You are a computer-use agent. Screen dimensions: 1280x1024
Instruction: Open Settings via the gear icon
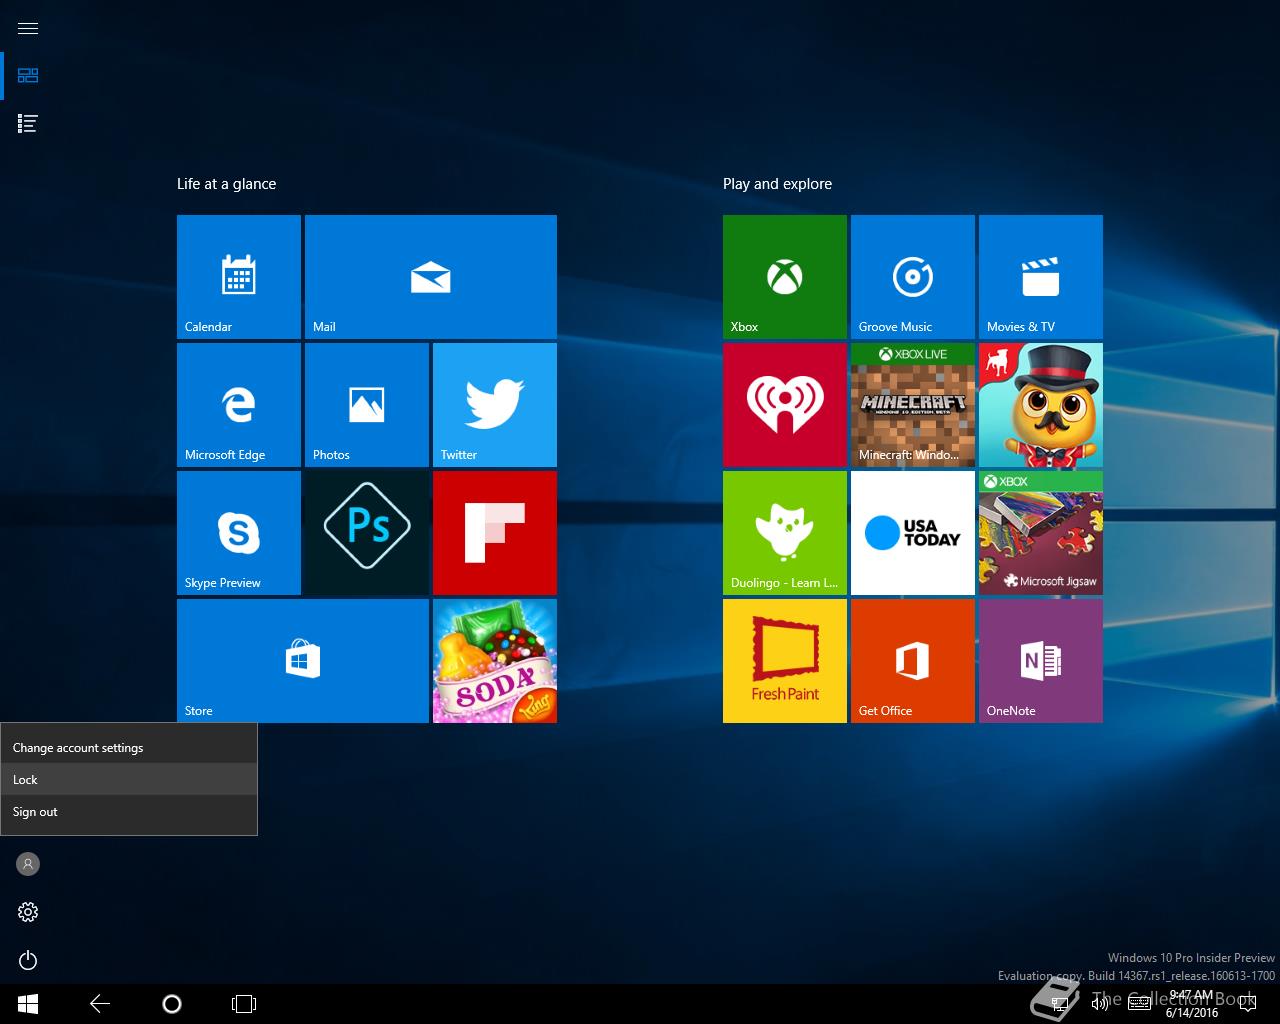28,912
